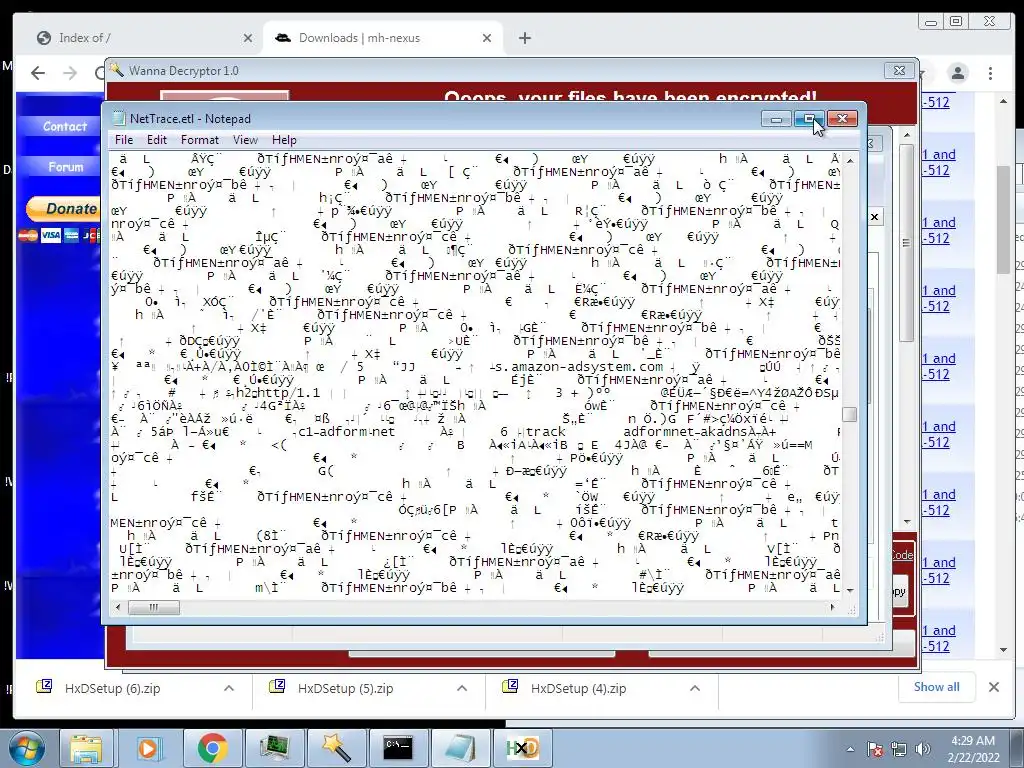Open the volume tray icon
1024x768 pixels.
(x=922, y=749)
